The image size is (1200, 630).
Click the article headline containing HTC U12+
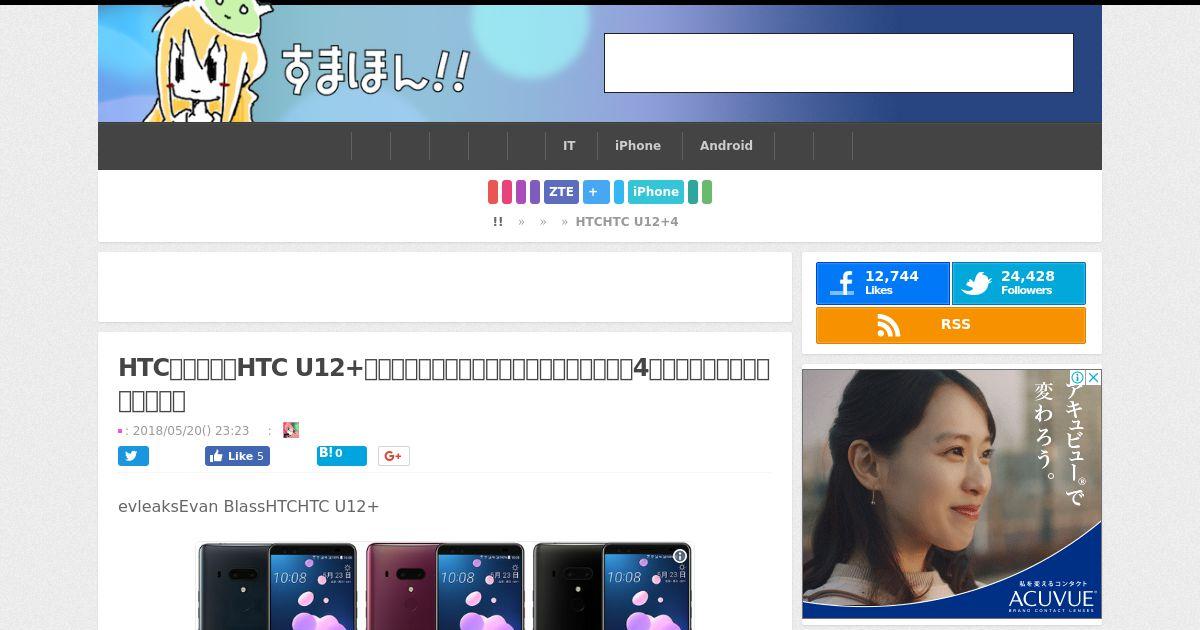(x=444, y=384)
